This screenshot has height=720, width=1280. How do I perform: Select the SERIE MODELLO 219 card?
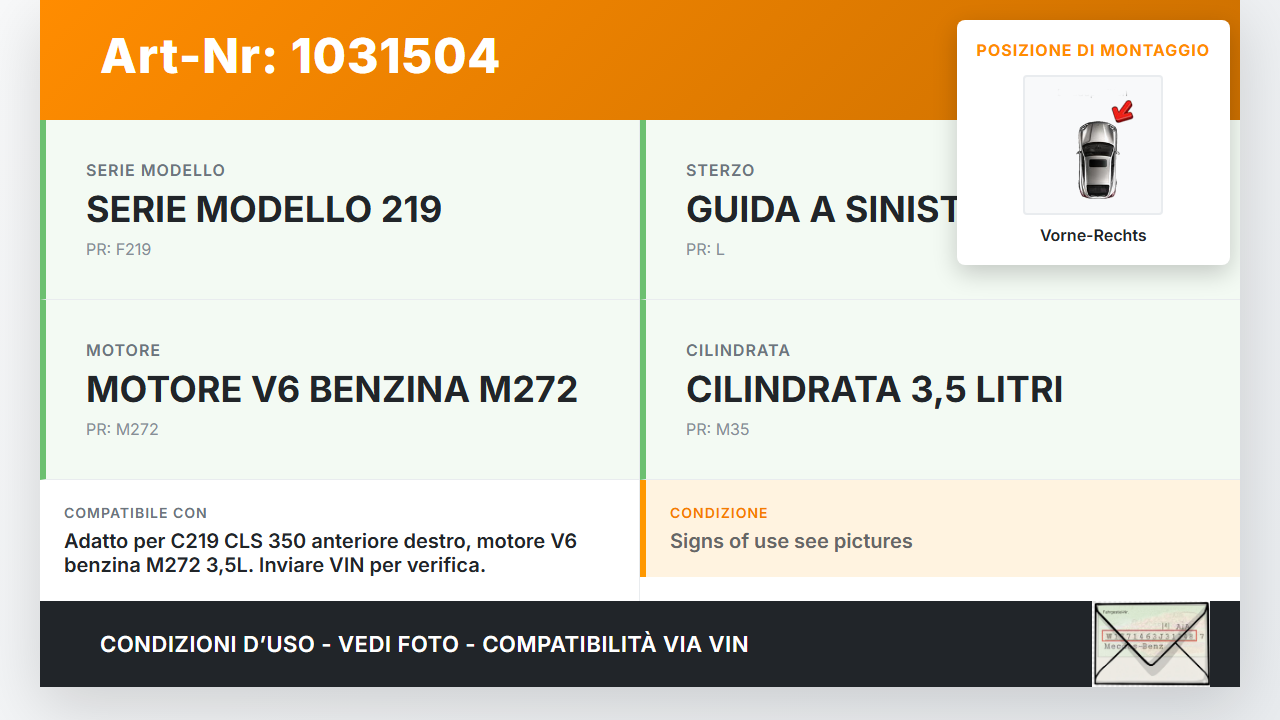[340, 209]
